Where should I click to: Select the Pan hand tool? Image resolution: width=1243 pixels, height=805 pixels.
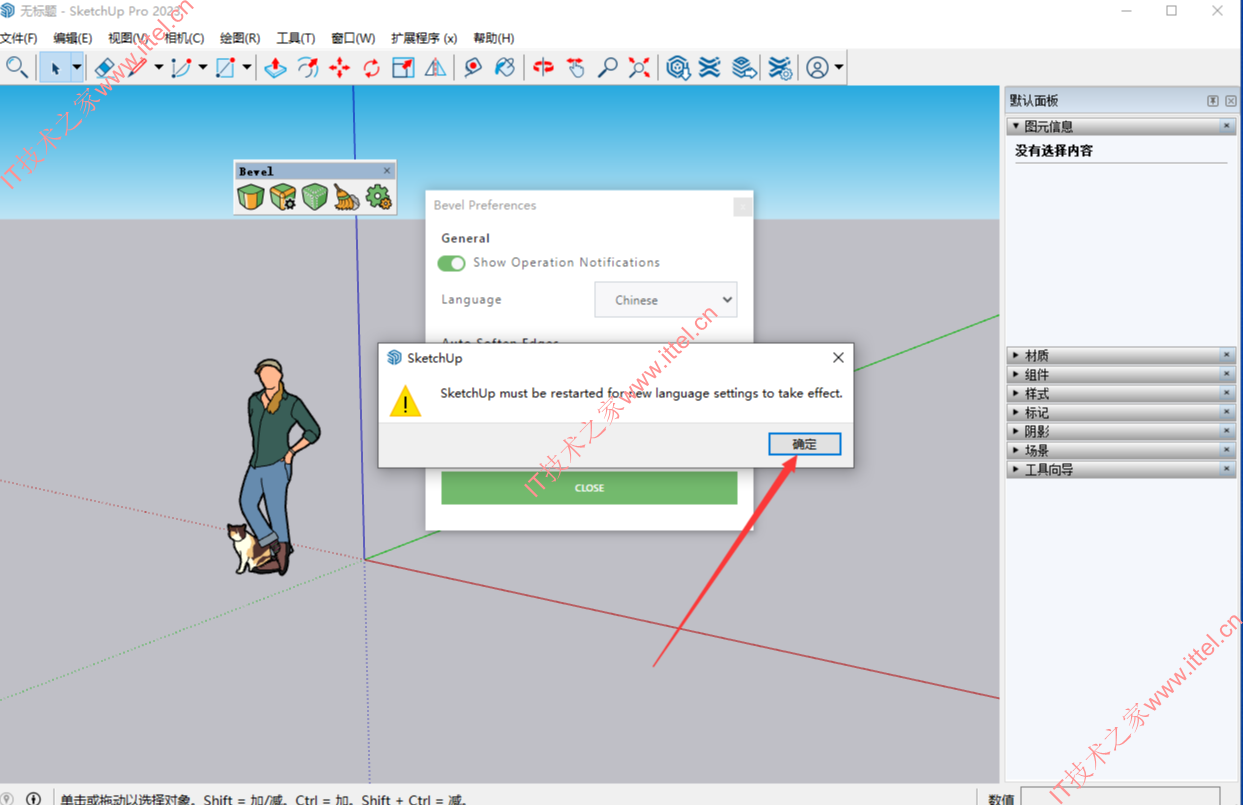(575, 67)
